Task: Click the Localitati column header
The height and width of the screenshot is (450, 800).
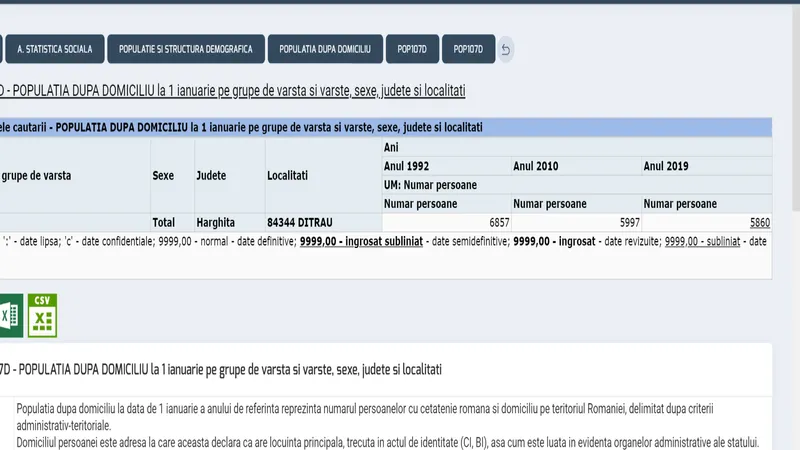Action: [288, 175]
